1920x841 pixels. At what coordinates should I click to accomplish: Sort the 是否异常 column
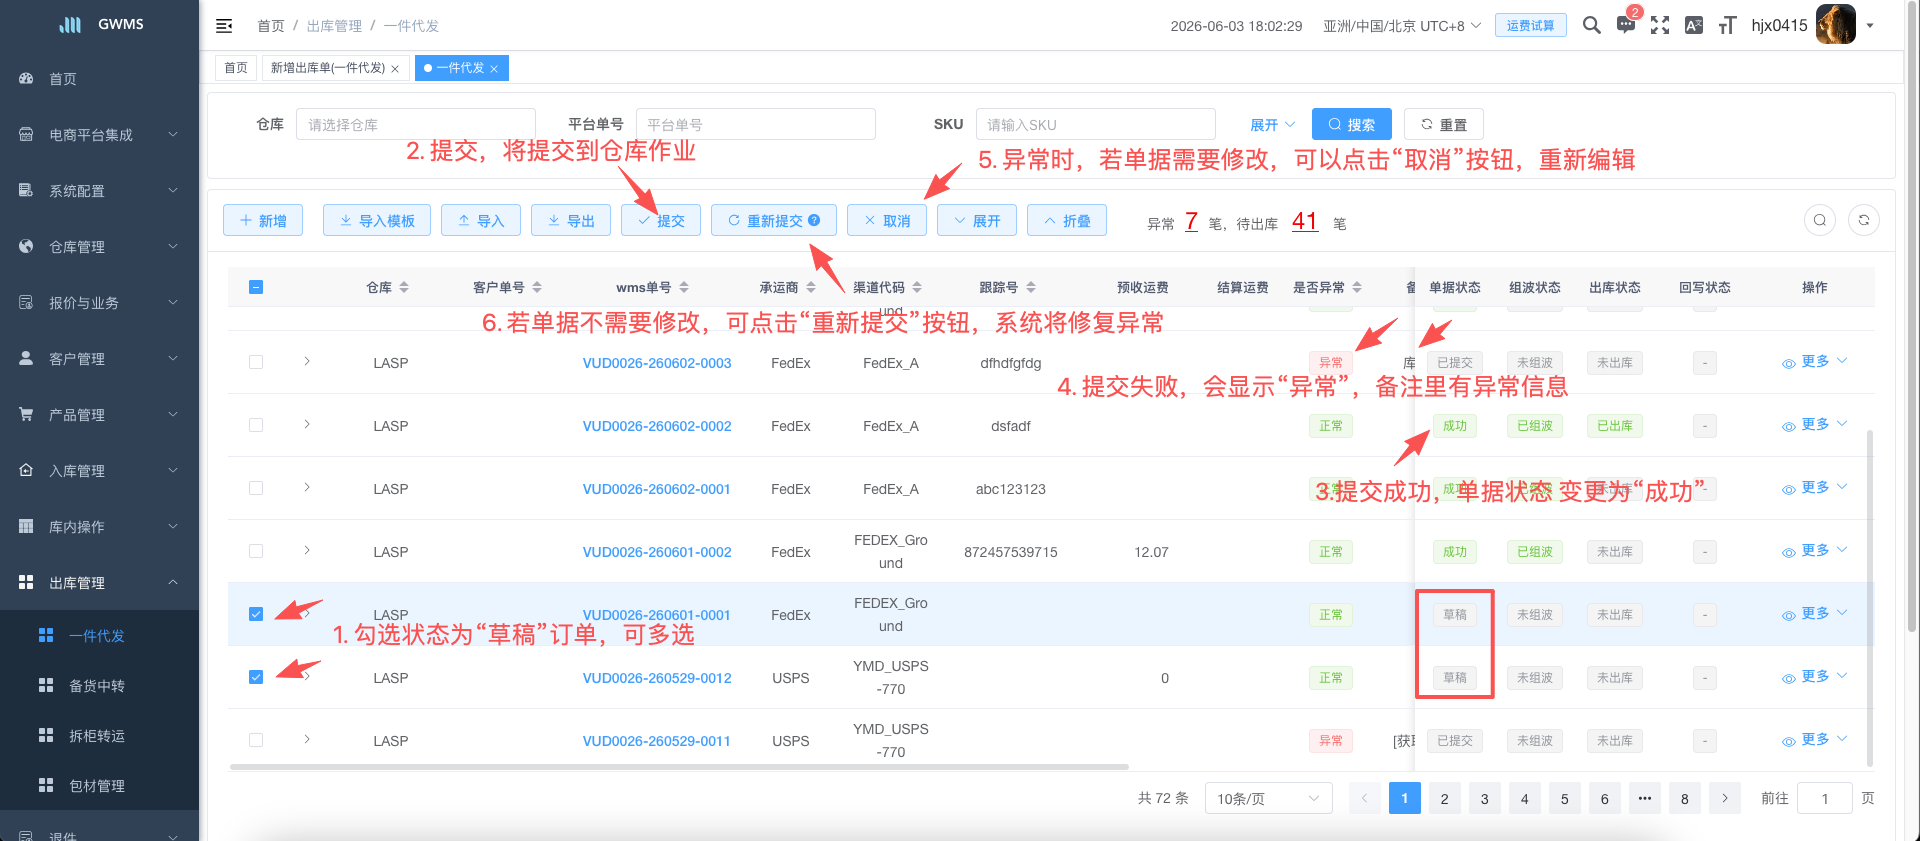1357,287
